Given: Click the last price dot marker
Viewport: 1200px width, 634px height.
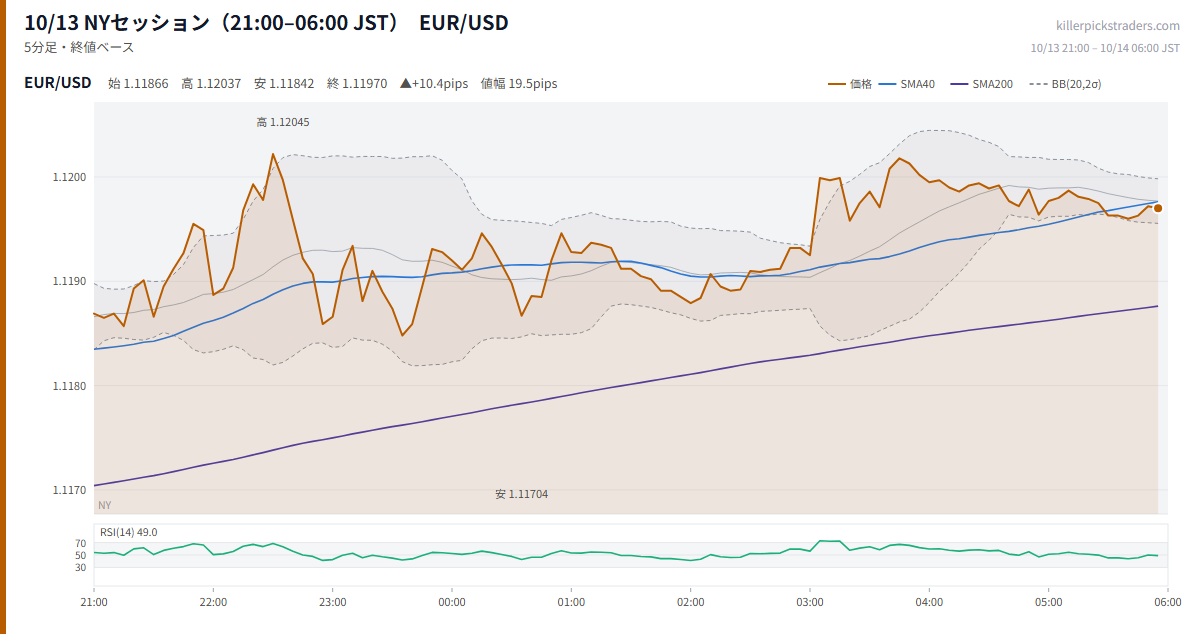Looking at the screenshot, I should 1158,208.
